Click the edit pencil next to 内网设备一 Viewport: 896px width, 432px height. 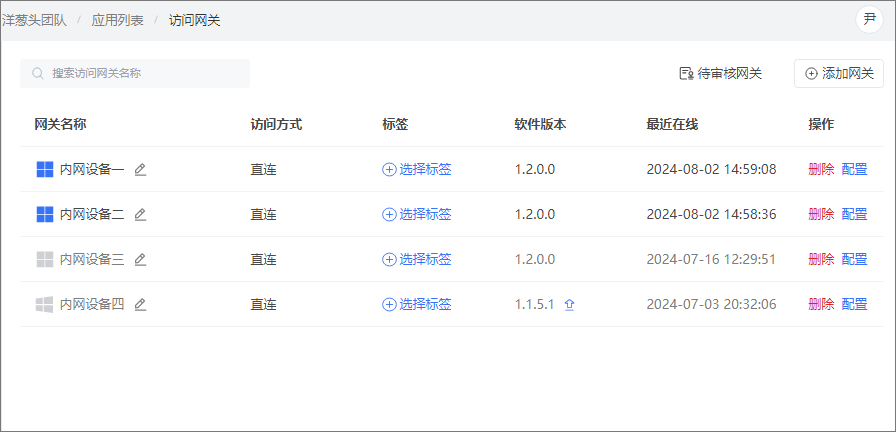pyautogui.click(x=140, y=169)
